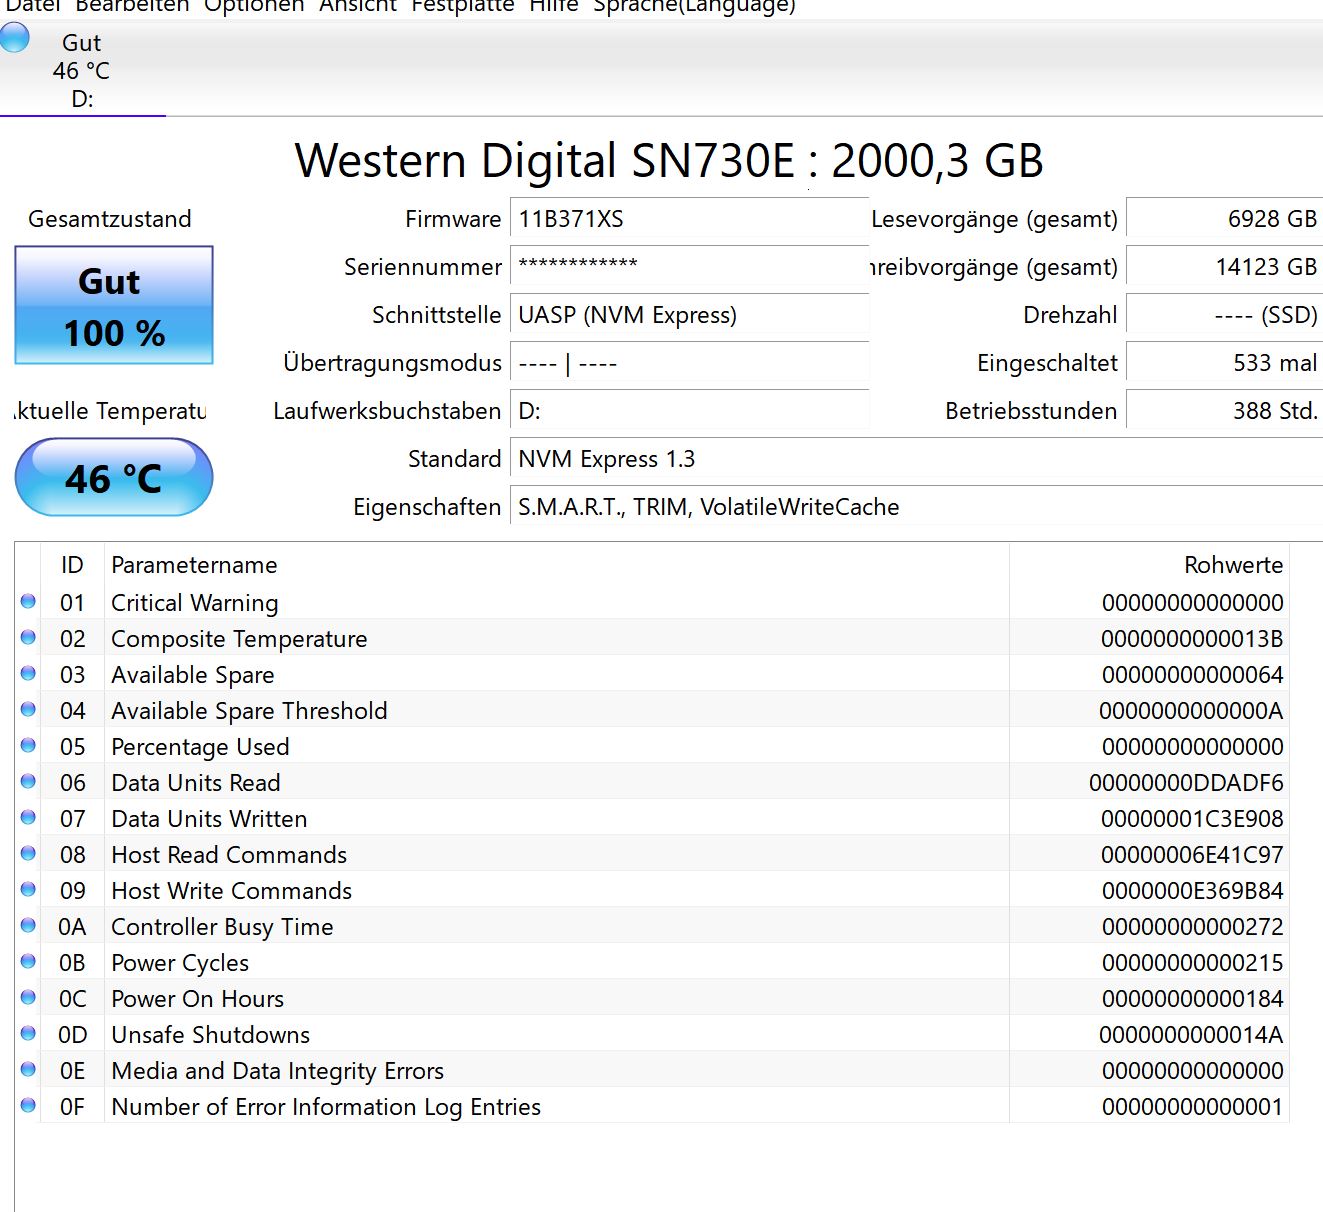Click the Lesevorgänge value 6928 GB
The image size is (1323, 1212).
click(1224, 219)
